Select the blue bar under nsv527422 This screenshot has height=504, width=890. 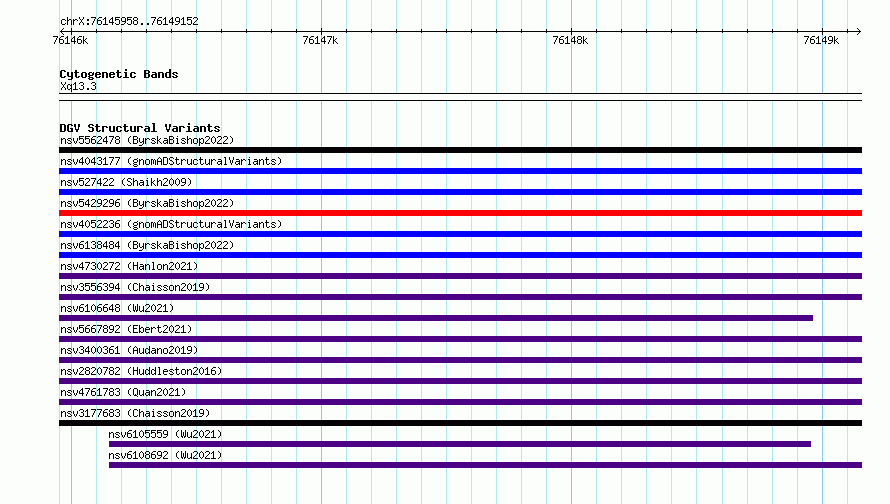[x=460, y=192]
